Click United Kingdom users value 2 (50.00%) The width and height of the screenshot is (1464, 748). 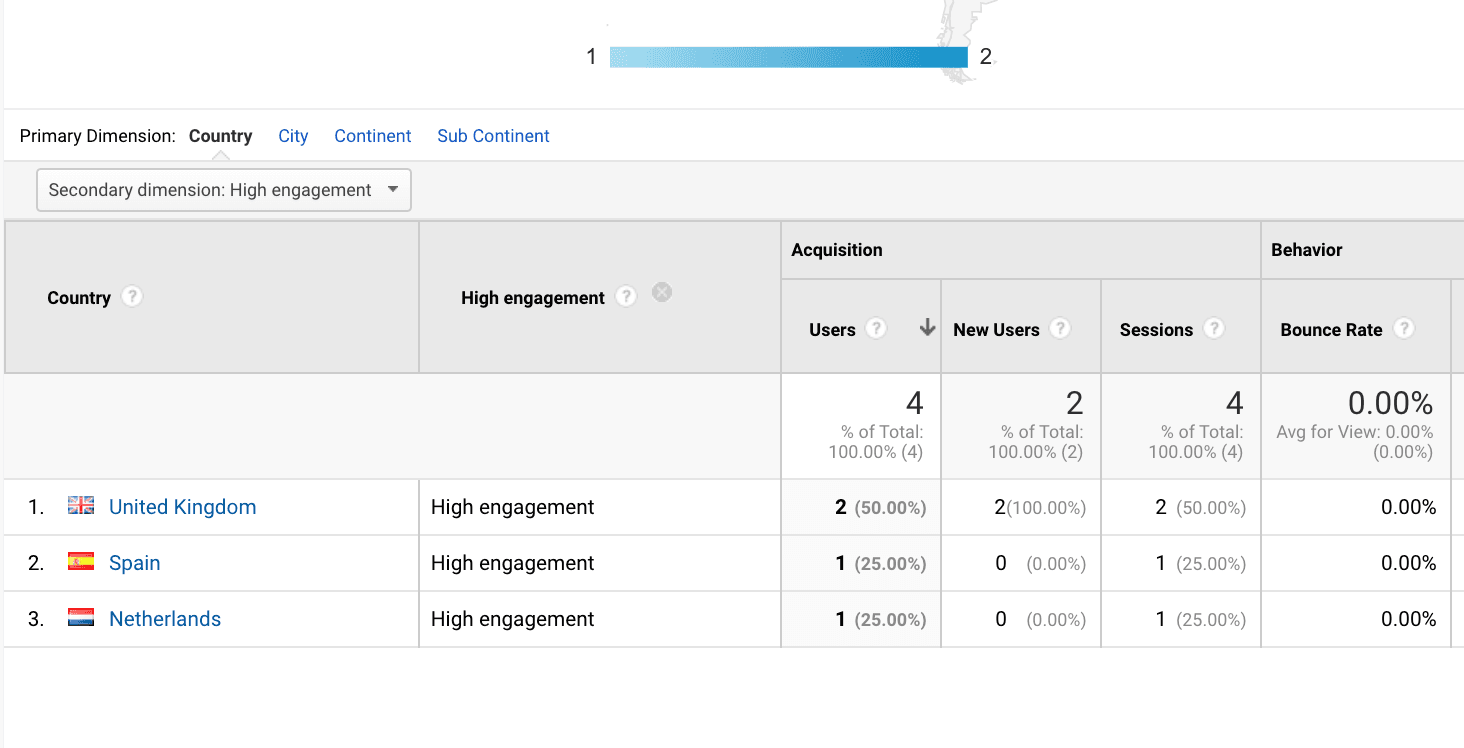(x=881, y=507)
